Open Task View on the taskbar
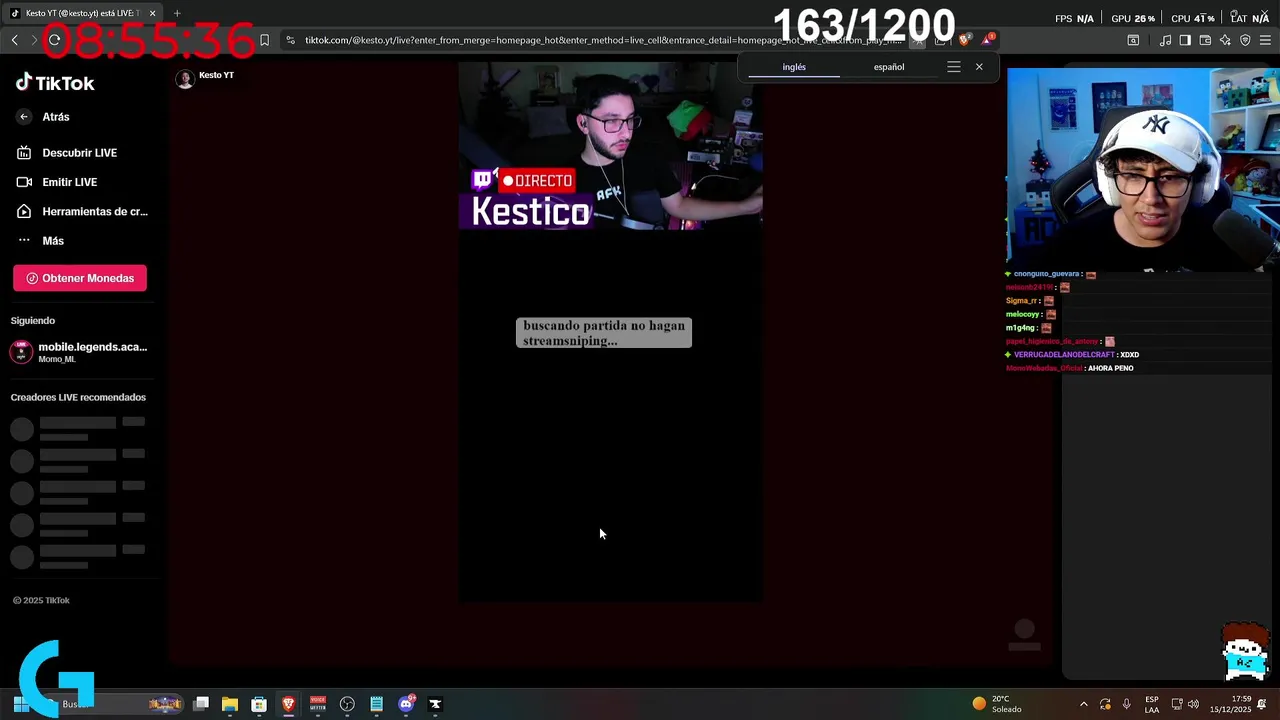This screenshot has width=1280, height=720. (201, 704)
